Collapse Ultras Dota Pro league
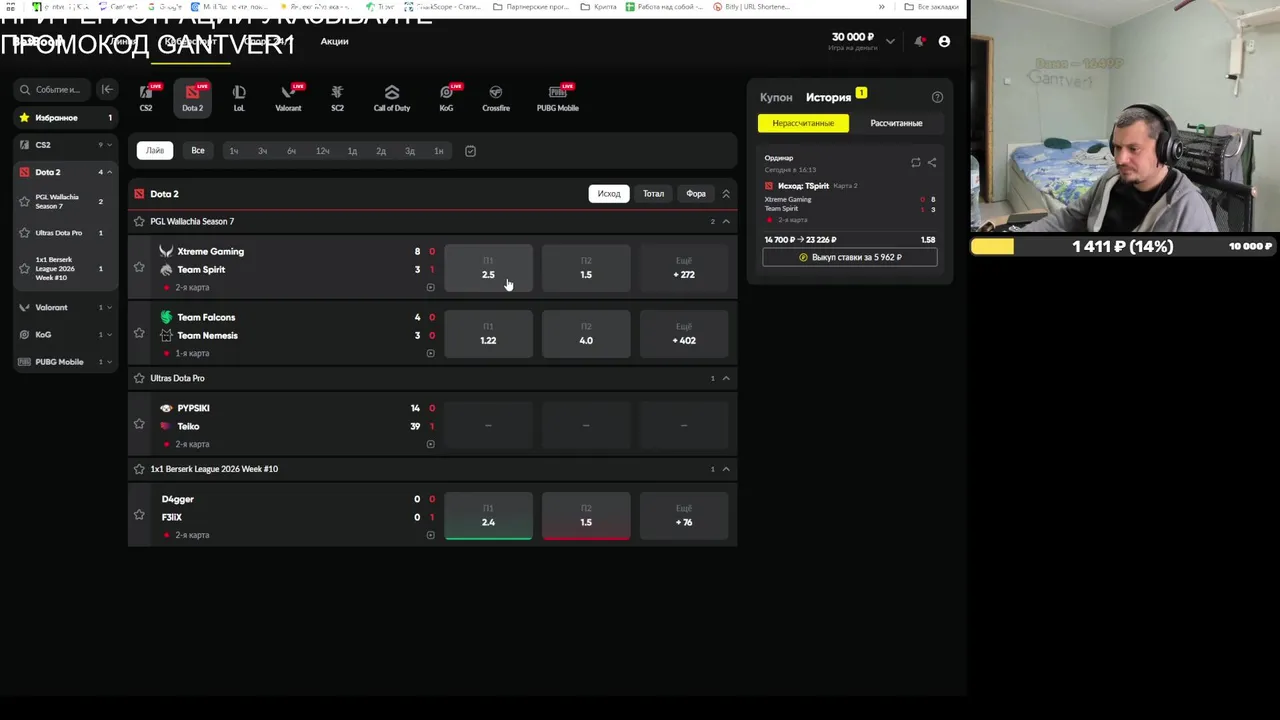The height and width of the screenshot is (720, 1280). [726, 378]
